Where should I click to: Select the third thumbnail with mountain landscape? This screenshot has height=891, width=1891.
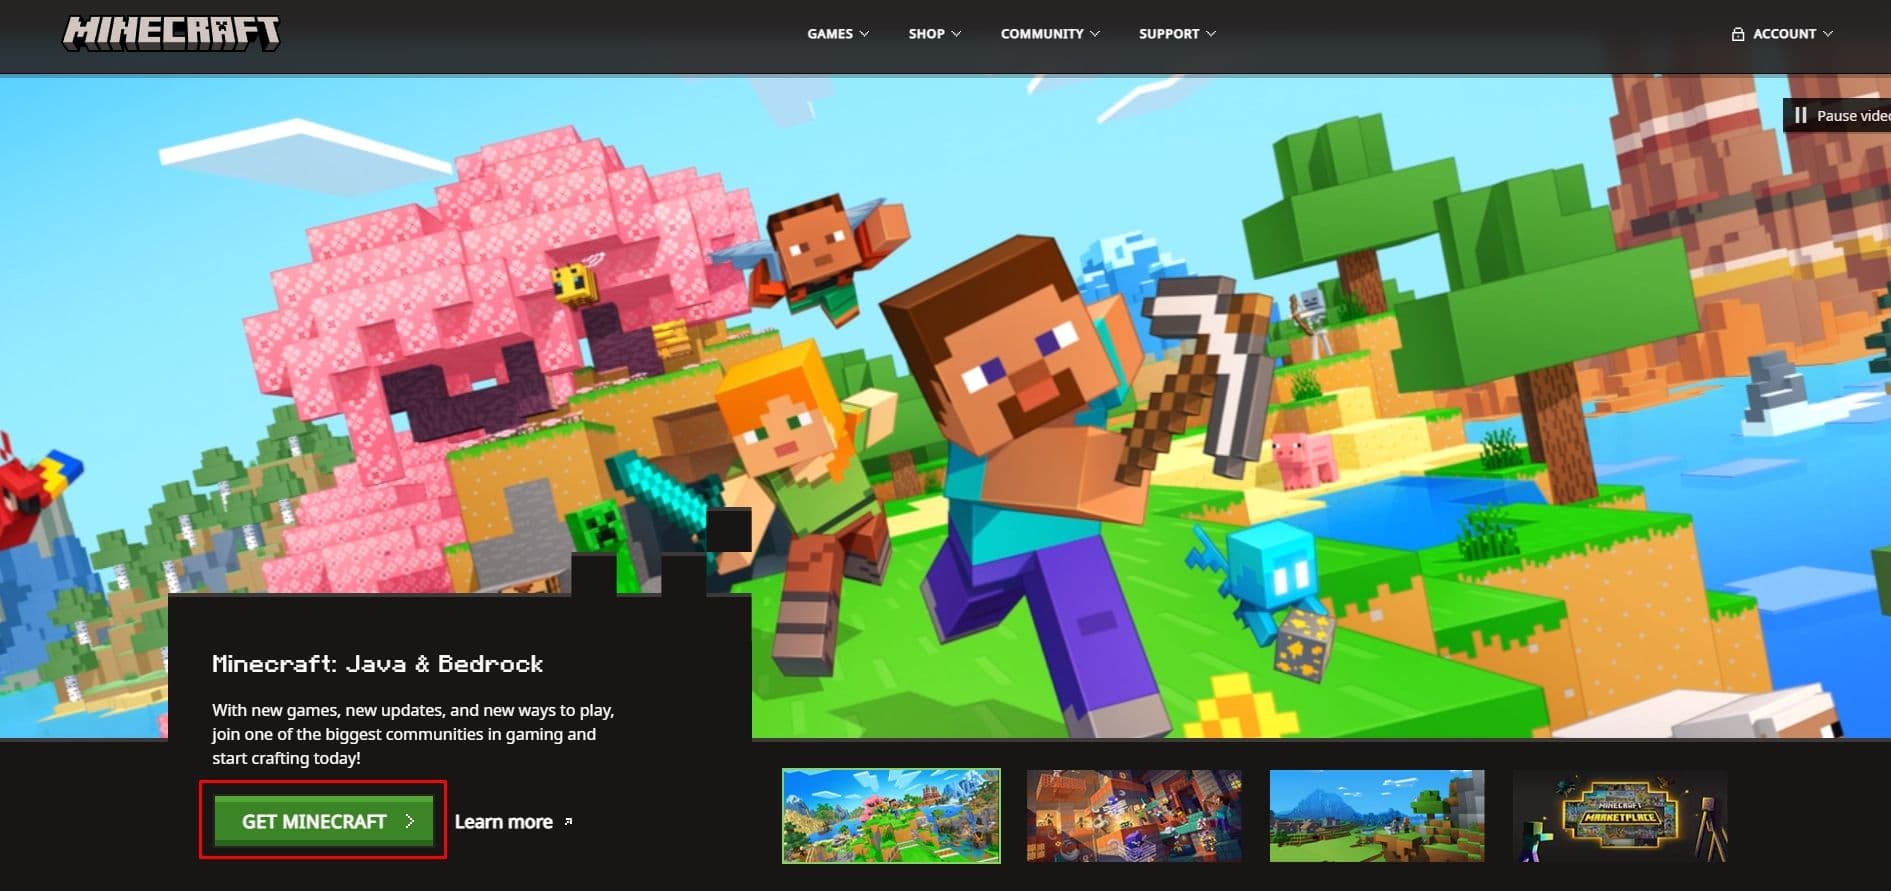click(1377, 816)
